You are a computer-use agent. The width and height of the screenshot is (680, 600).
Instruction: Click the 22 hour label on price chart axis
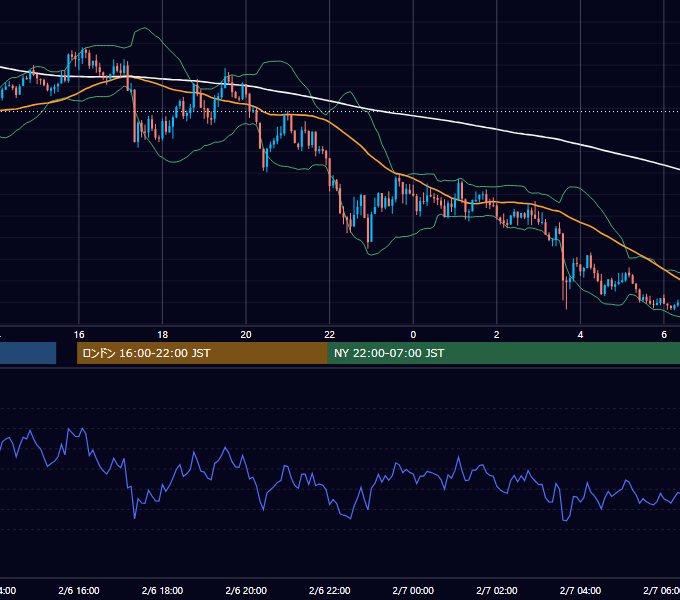tap(330, 335)
